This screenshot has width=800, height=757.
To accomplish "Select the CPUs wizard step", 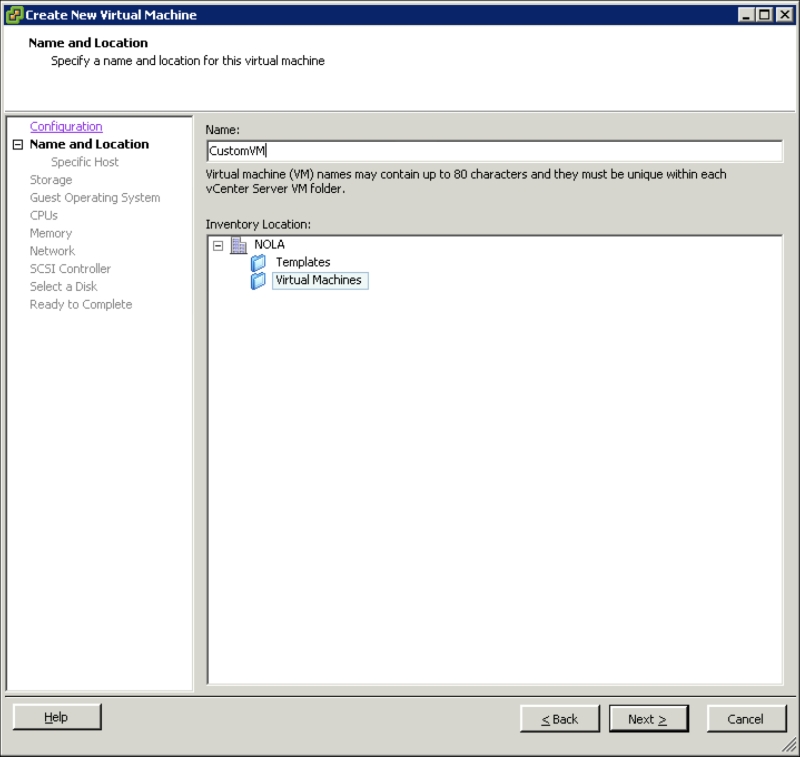I will pos(44,215).
